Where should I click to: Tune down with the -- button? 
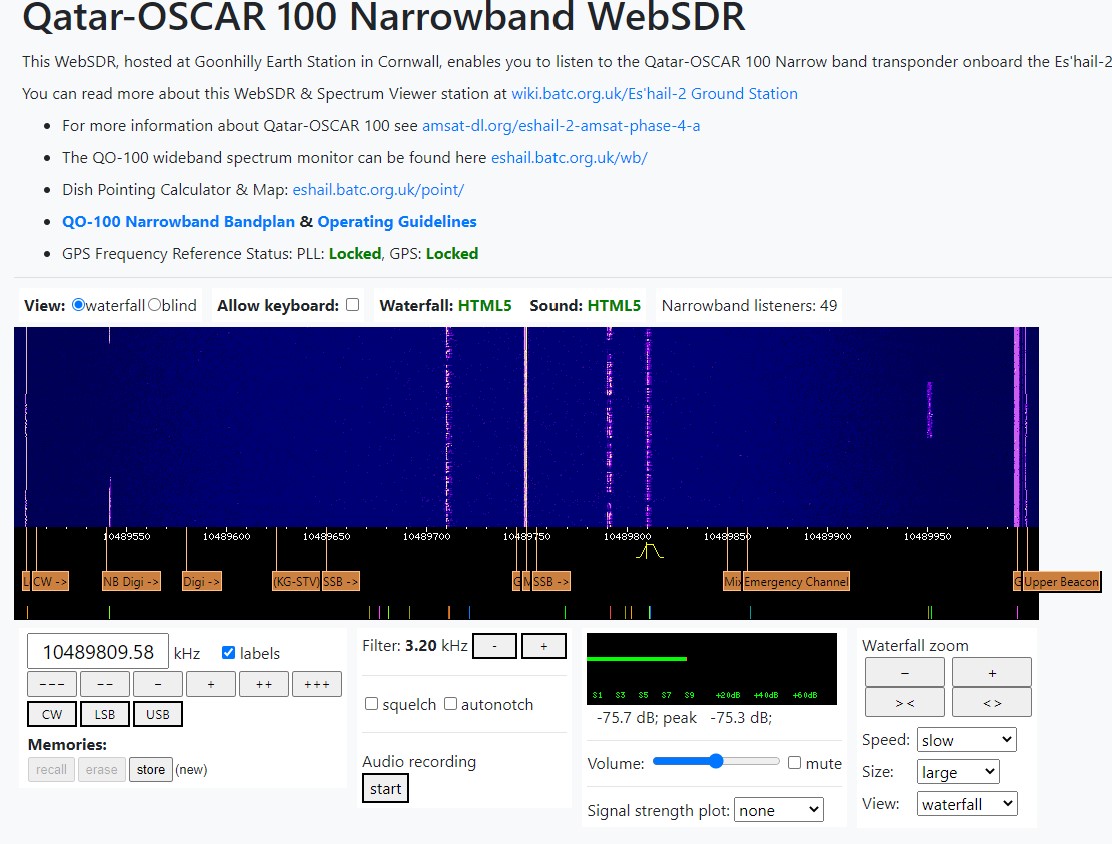tap(105, 684)
